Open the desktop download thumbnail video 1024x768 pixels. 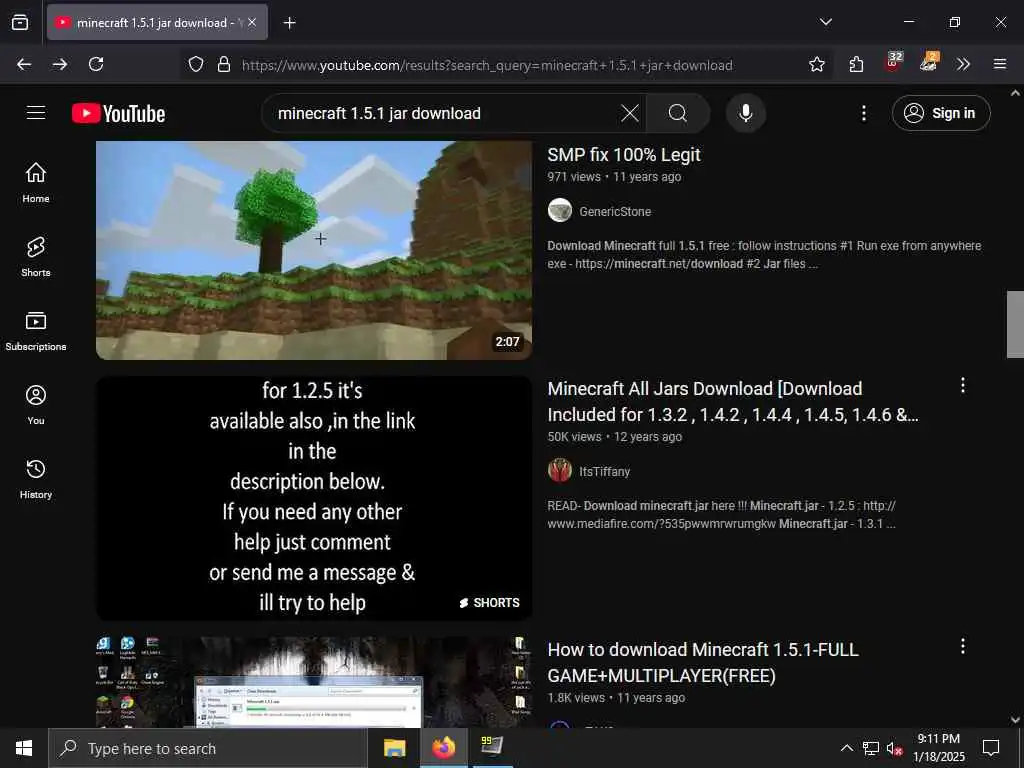(314, 682)
